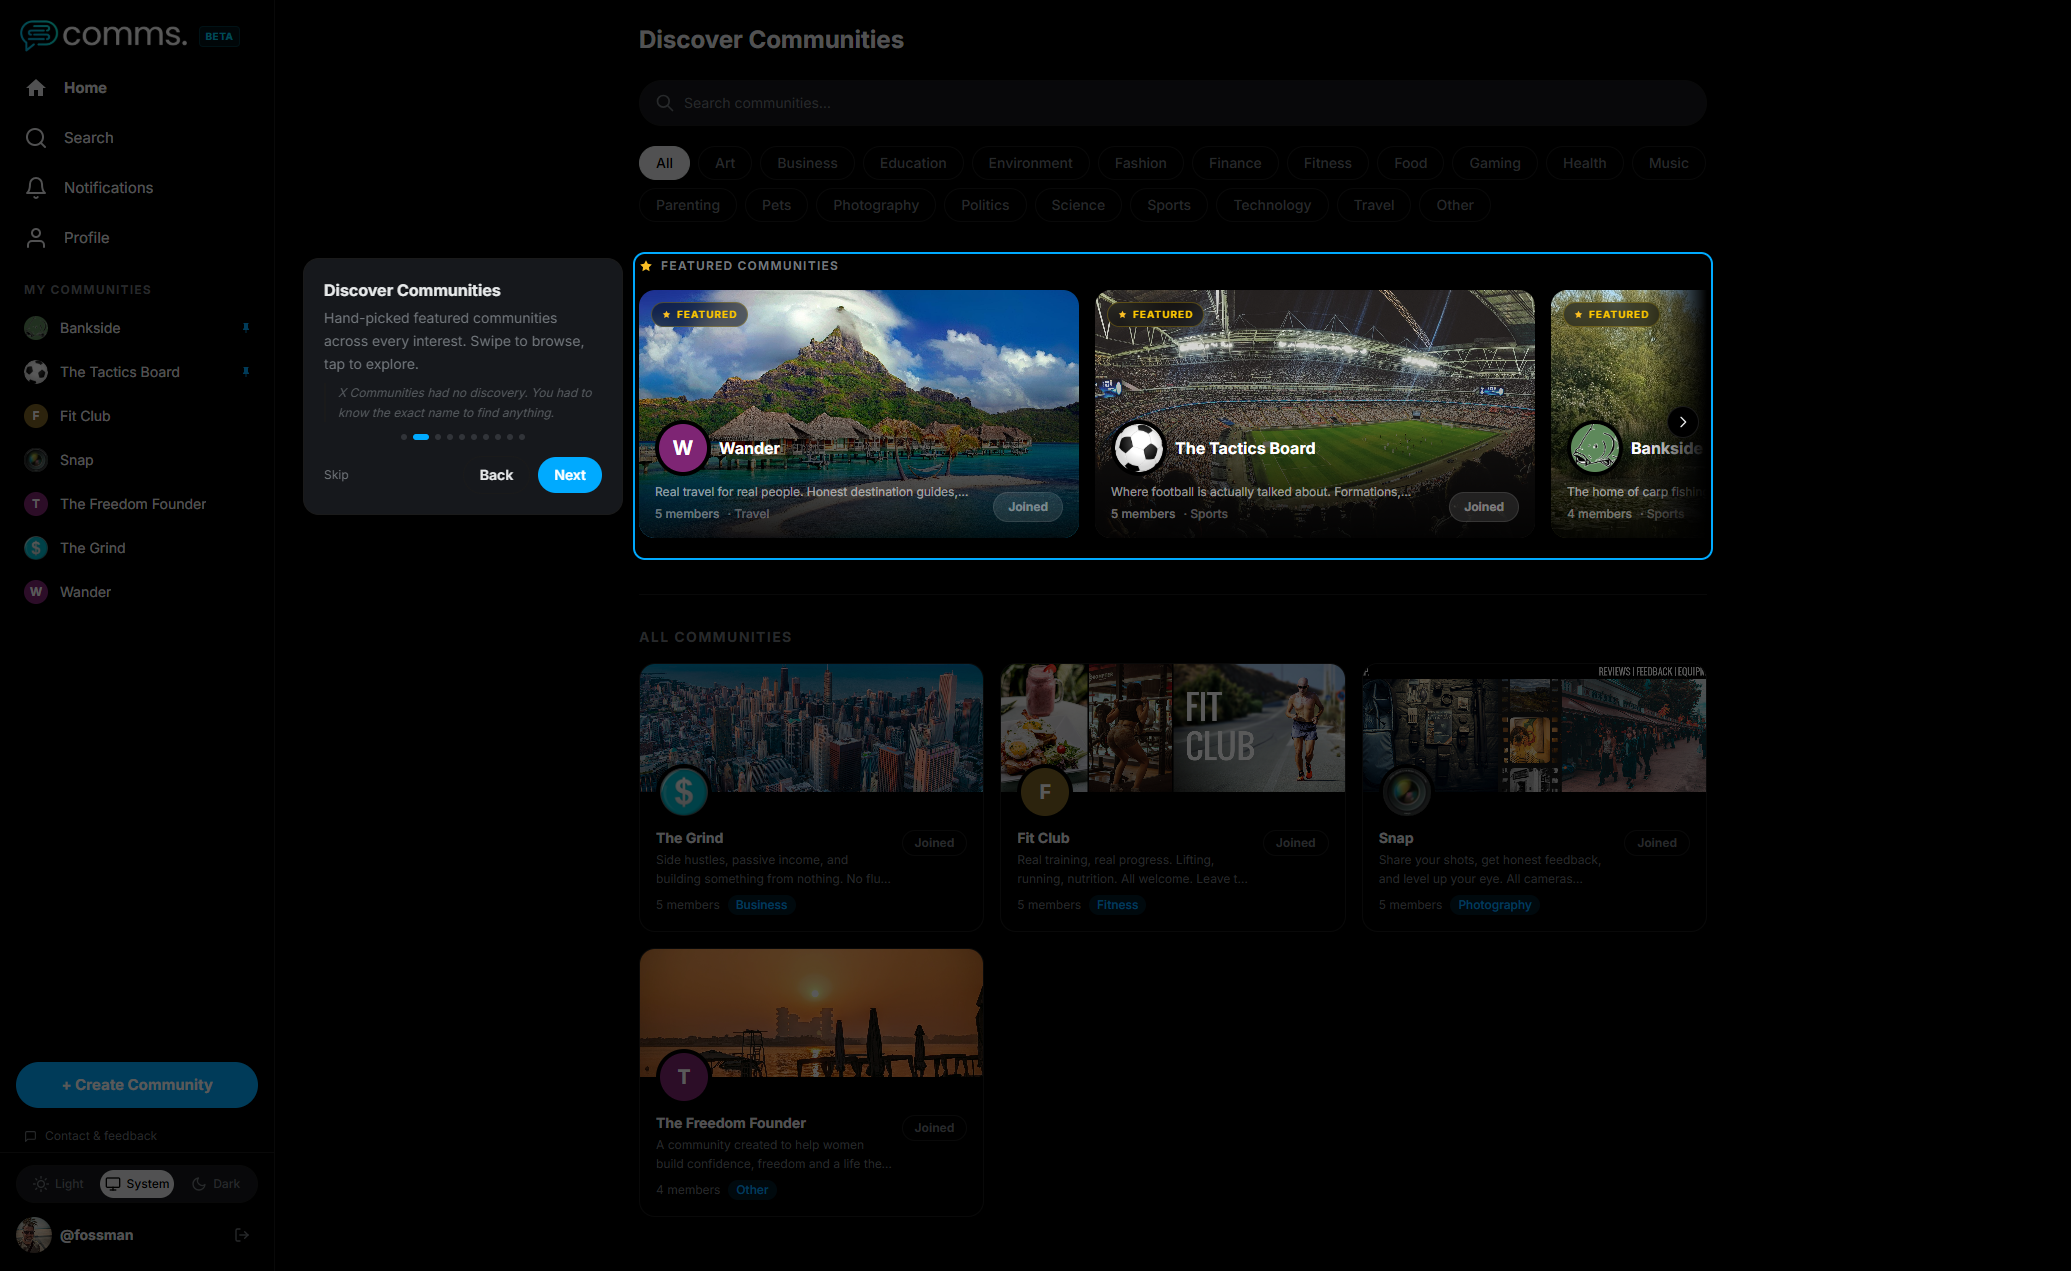The image size is (2071, 1271).
Task: Click the pin icon next to Bankside
Action: 245,328
